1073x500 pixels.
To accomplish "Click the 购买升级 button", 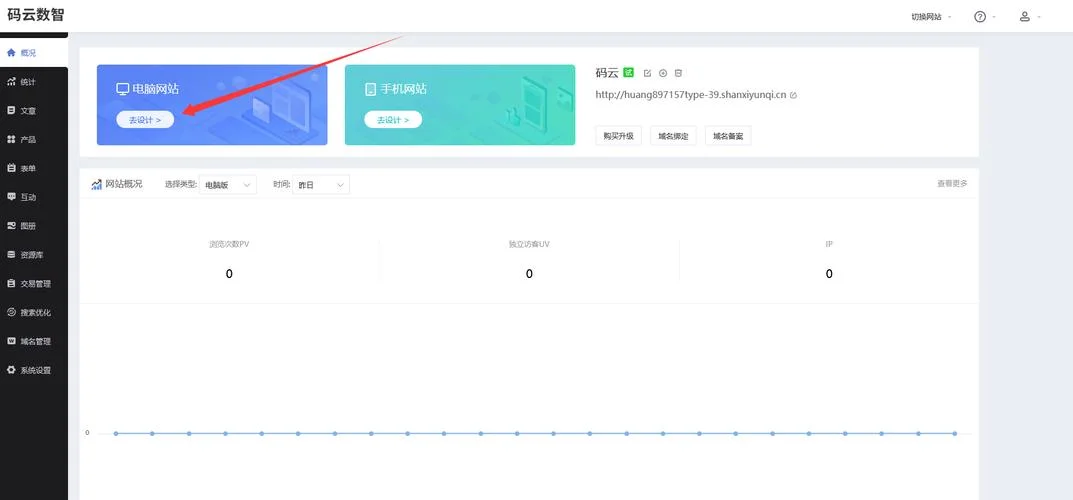I will (x=619, y=136).
